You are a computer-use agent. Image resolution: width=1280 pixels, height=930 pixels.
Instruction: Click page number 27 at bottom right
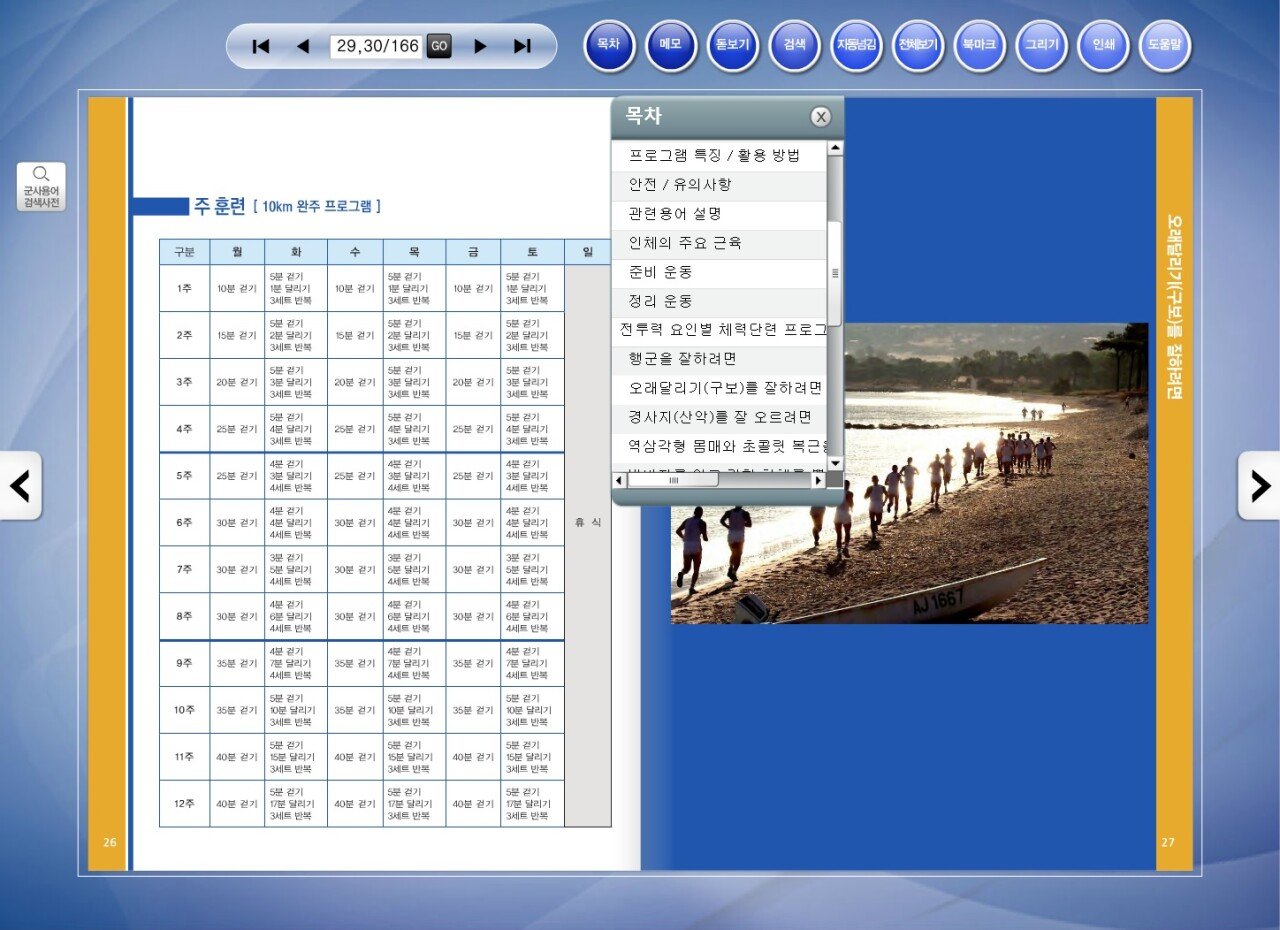point(1168,842)
